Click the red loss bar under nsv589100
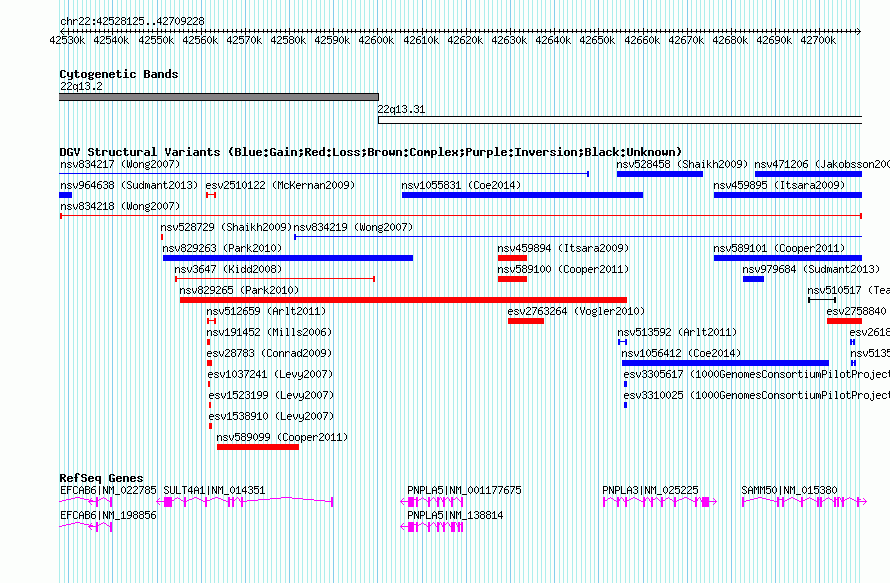 (x=512, y=279)
